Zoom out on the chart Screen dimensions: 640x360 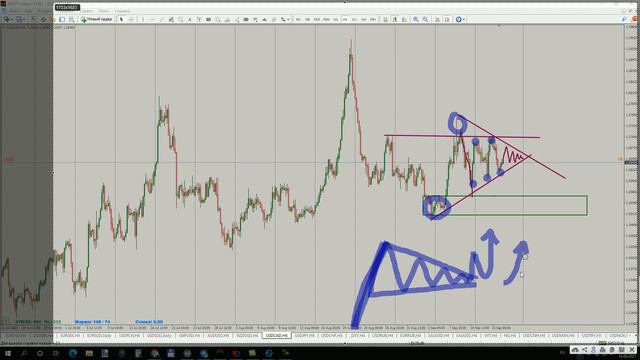[x=425, y=19]
